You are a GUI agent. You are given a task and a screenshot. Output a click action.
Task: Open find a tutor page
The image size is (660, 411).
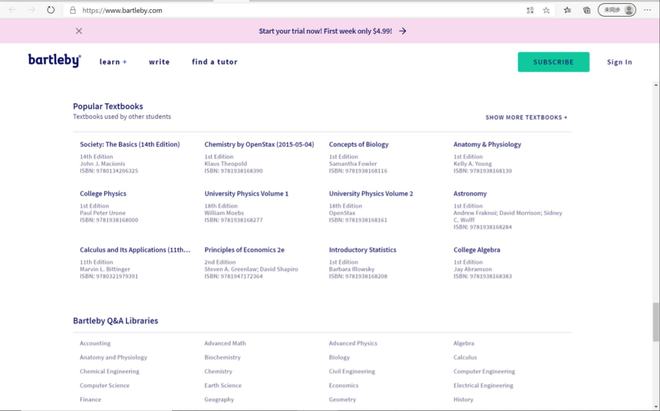(x=213, y=62)
